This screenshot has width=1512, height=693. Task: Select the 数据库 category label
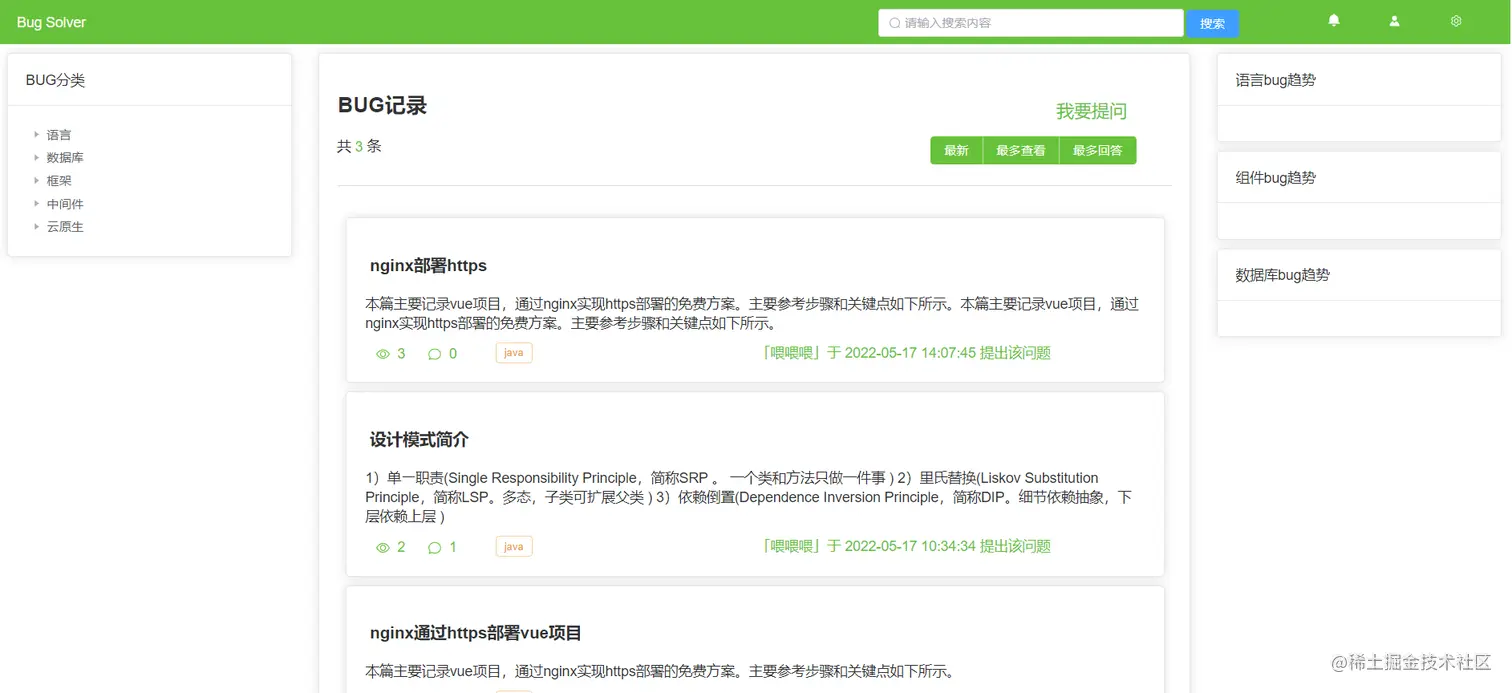pos(65,158)
